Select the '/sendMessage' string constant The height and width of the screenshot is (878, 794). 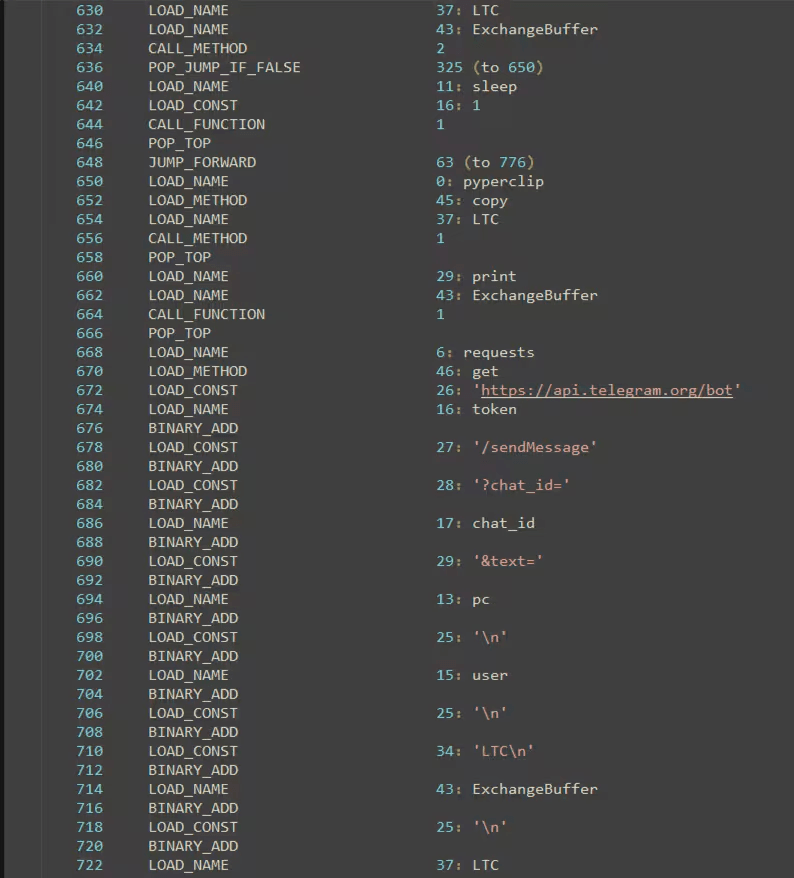click(535, 447)
